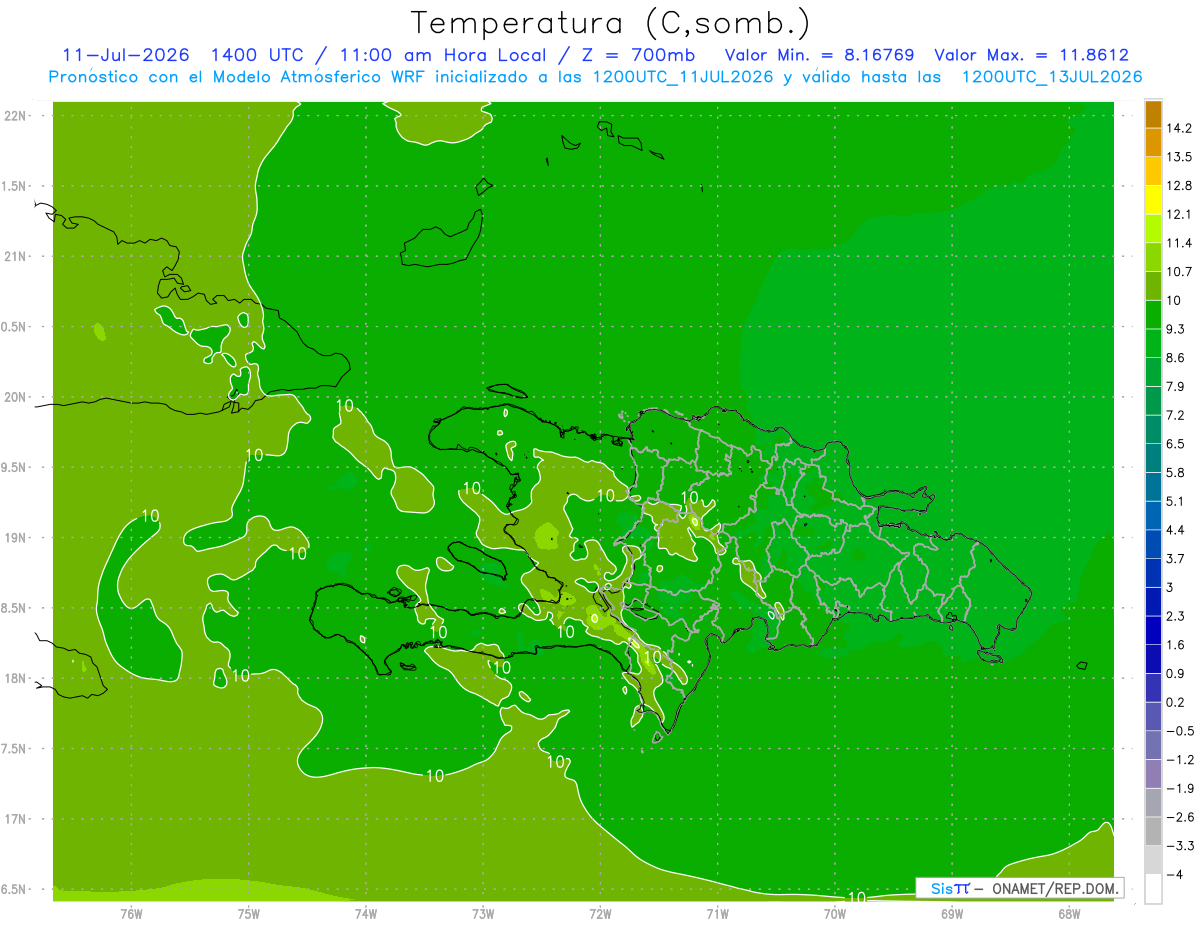This screenshot has width=1200, height=927.
Task: Click the 72W longitude axis label
Action: [x=600, y=913]
